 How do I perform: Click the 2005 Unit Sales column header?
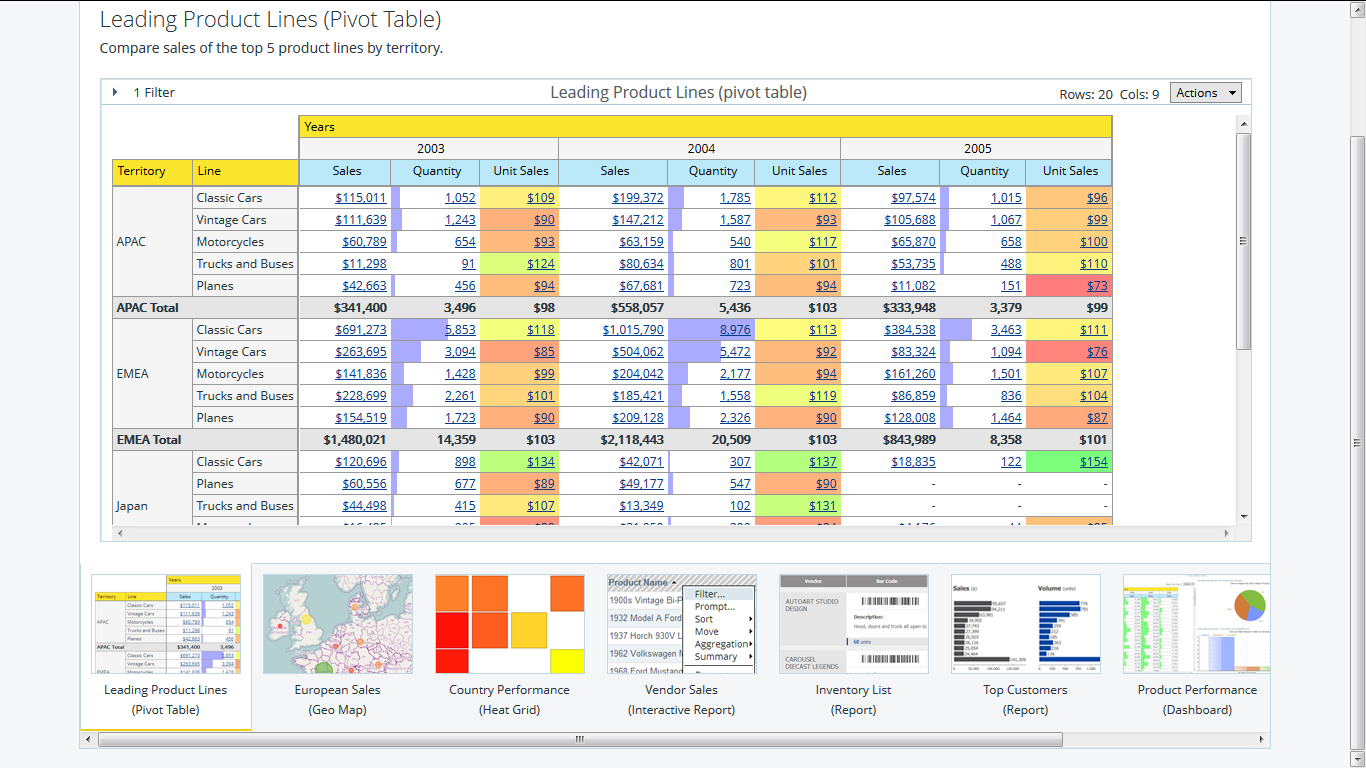[1070, 171]
